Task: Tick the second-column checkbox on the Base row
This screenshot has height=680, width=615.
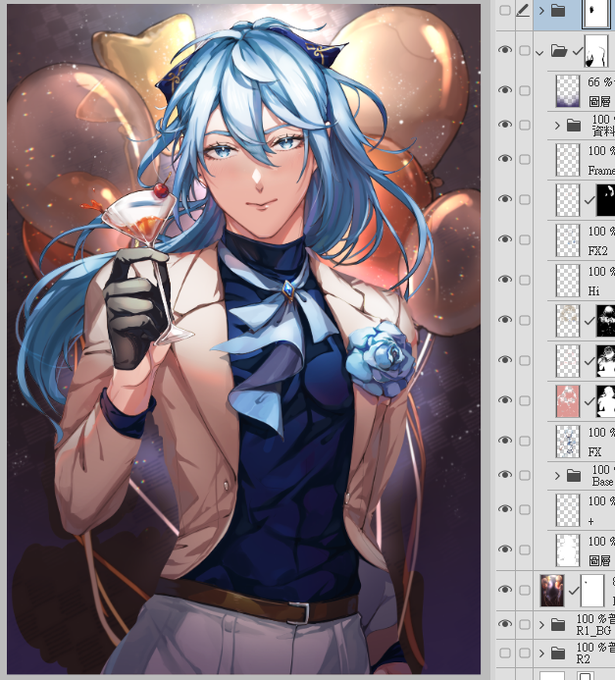Action: (x=525, y=475)
